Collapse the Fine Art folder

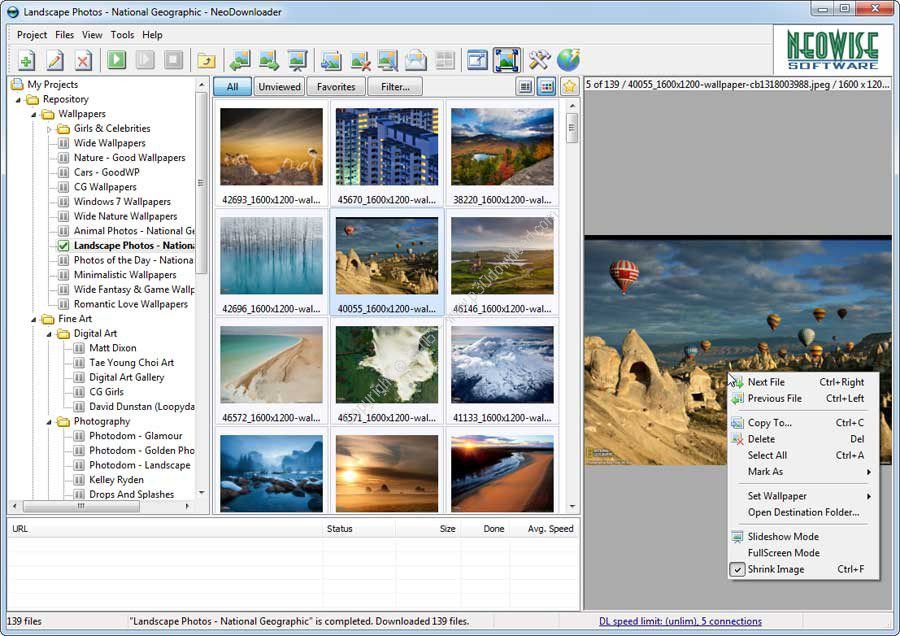coord(33,320)
